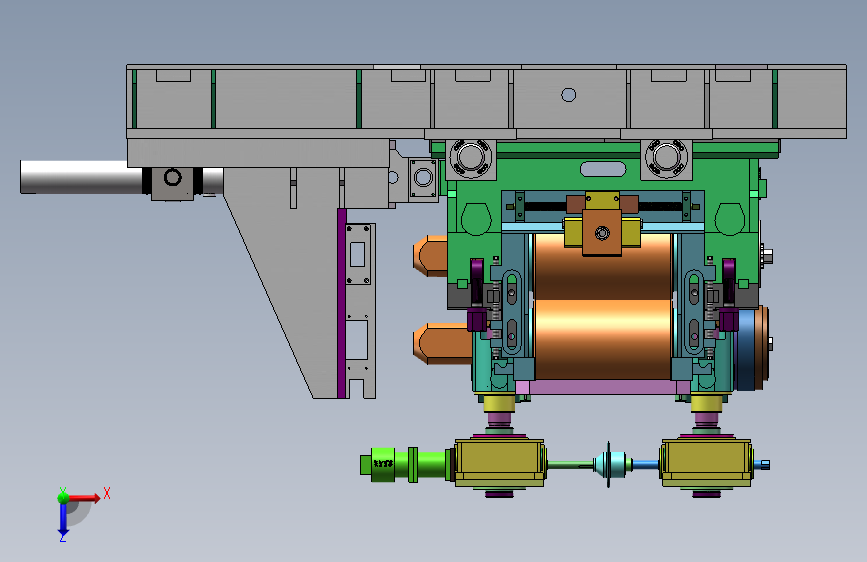Select the lower copper roller
Image resolution: width=867 pixels, height=562 pixels.
pyautogui.click(x=603, y=339)
